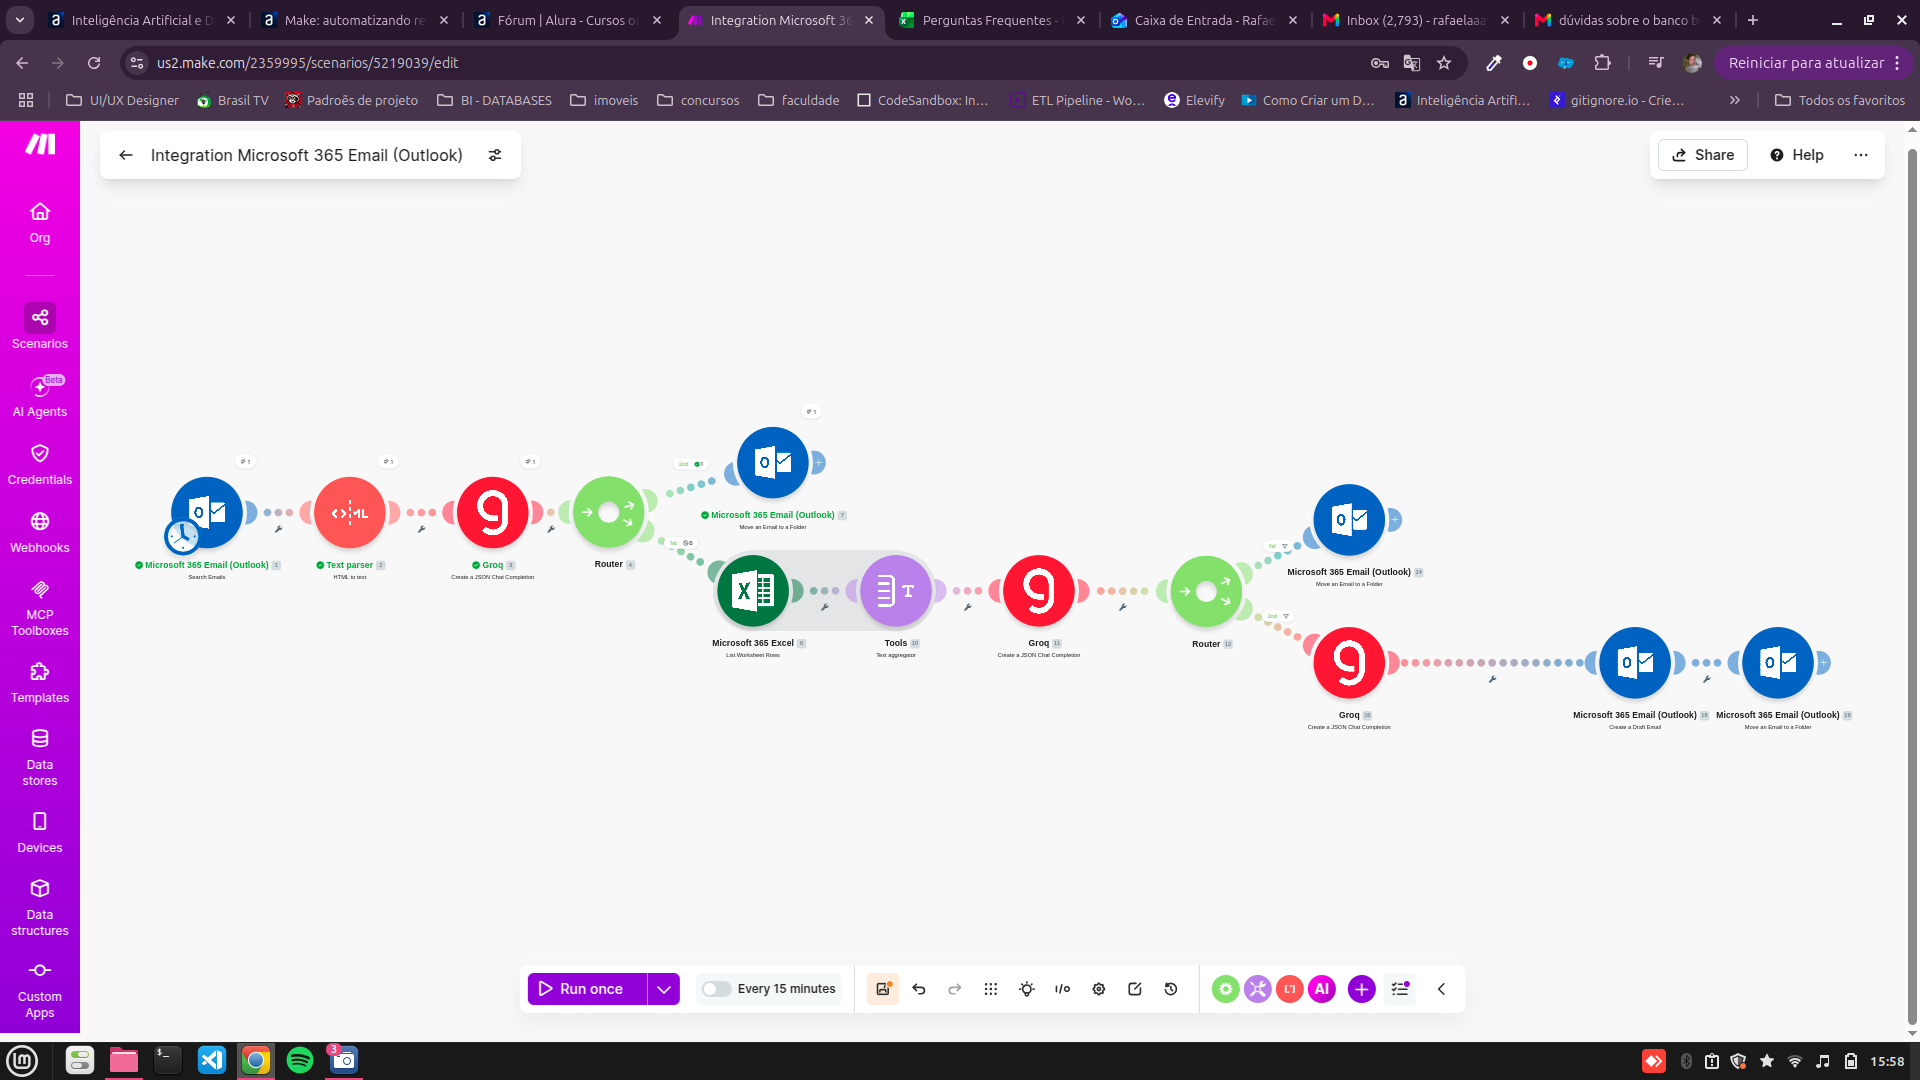Undo the last scenario change

coord(919,989)
